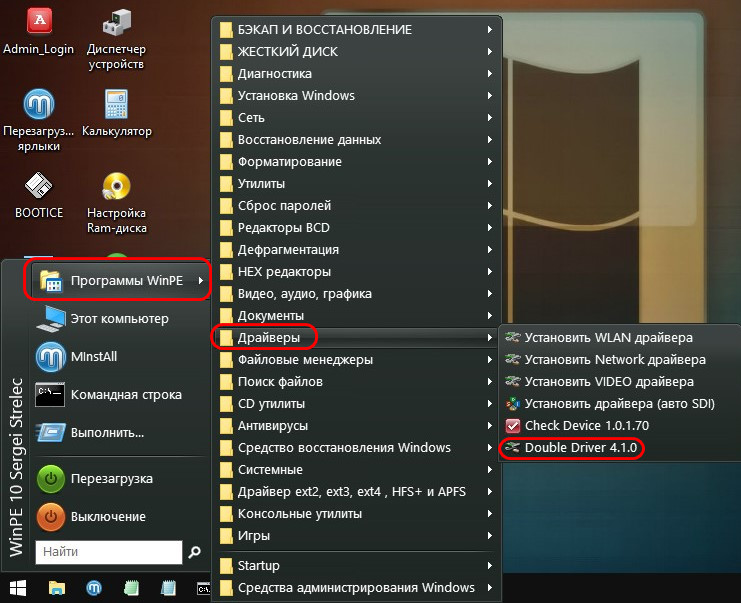Image resolution: width=741 pixels, height=603 pixels.
Task: Click Windows Start button on taskbar
Action: pyautogui.click(x=18, y=588)
